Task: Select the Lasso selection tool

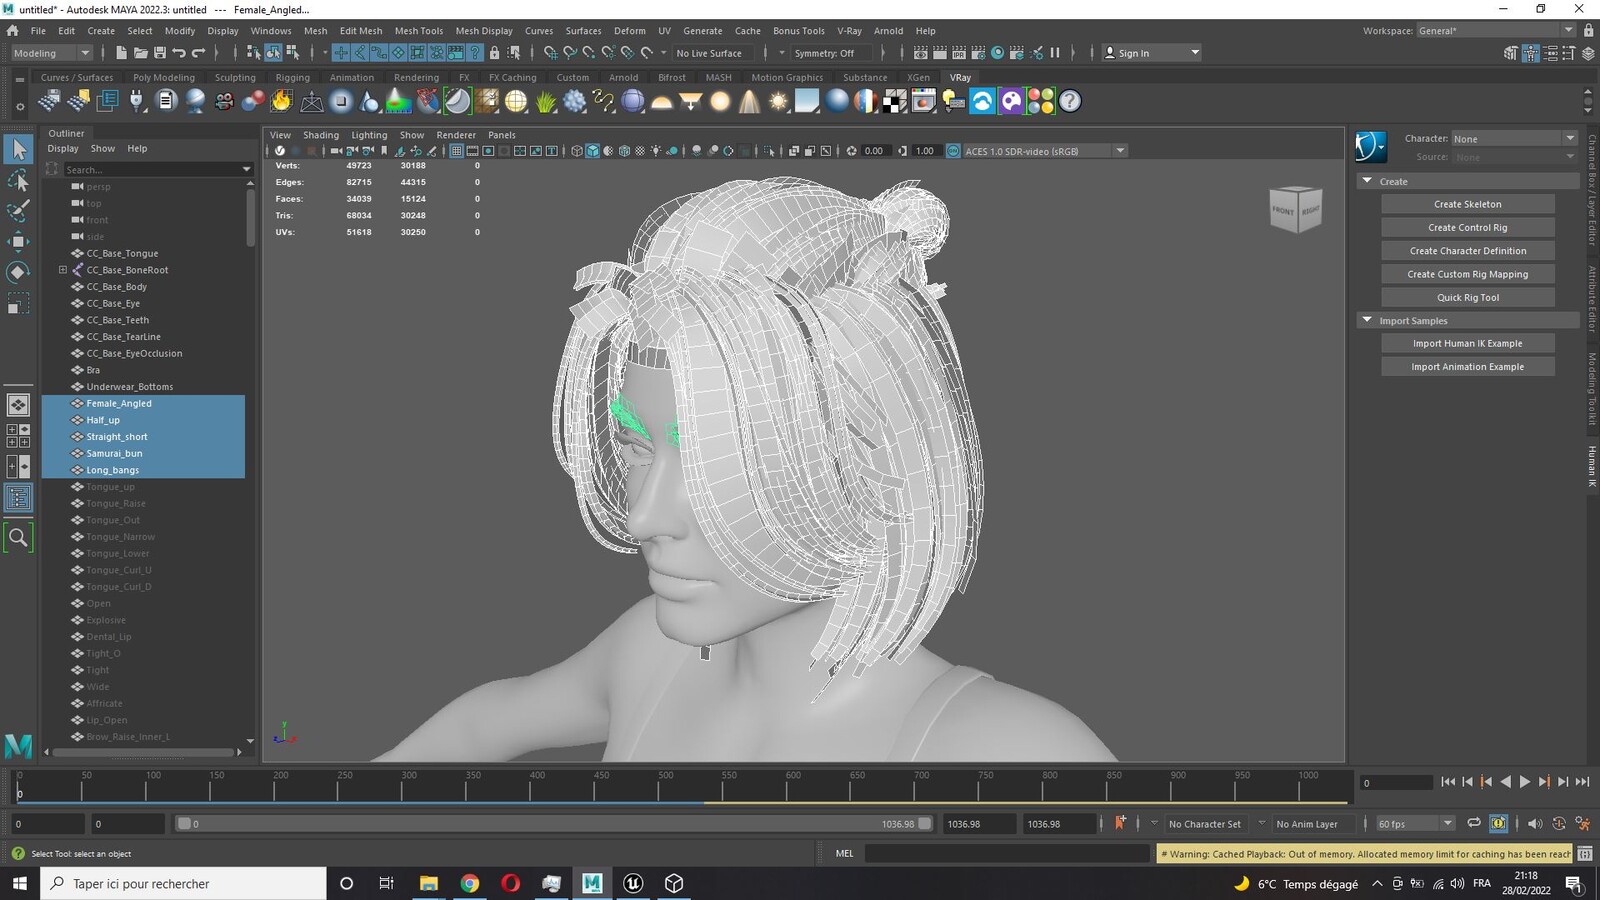Action: [18, 181]
